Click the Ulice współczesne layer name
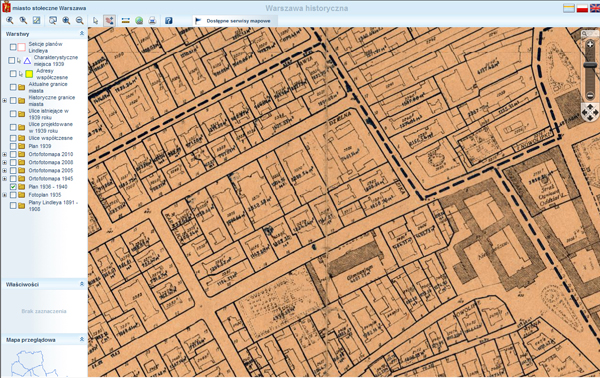 point(51,138)
